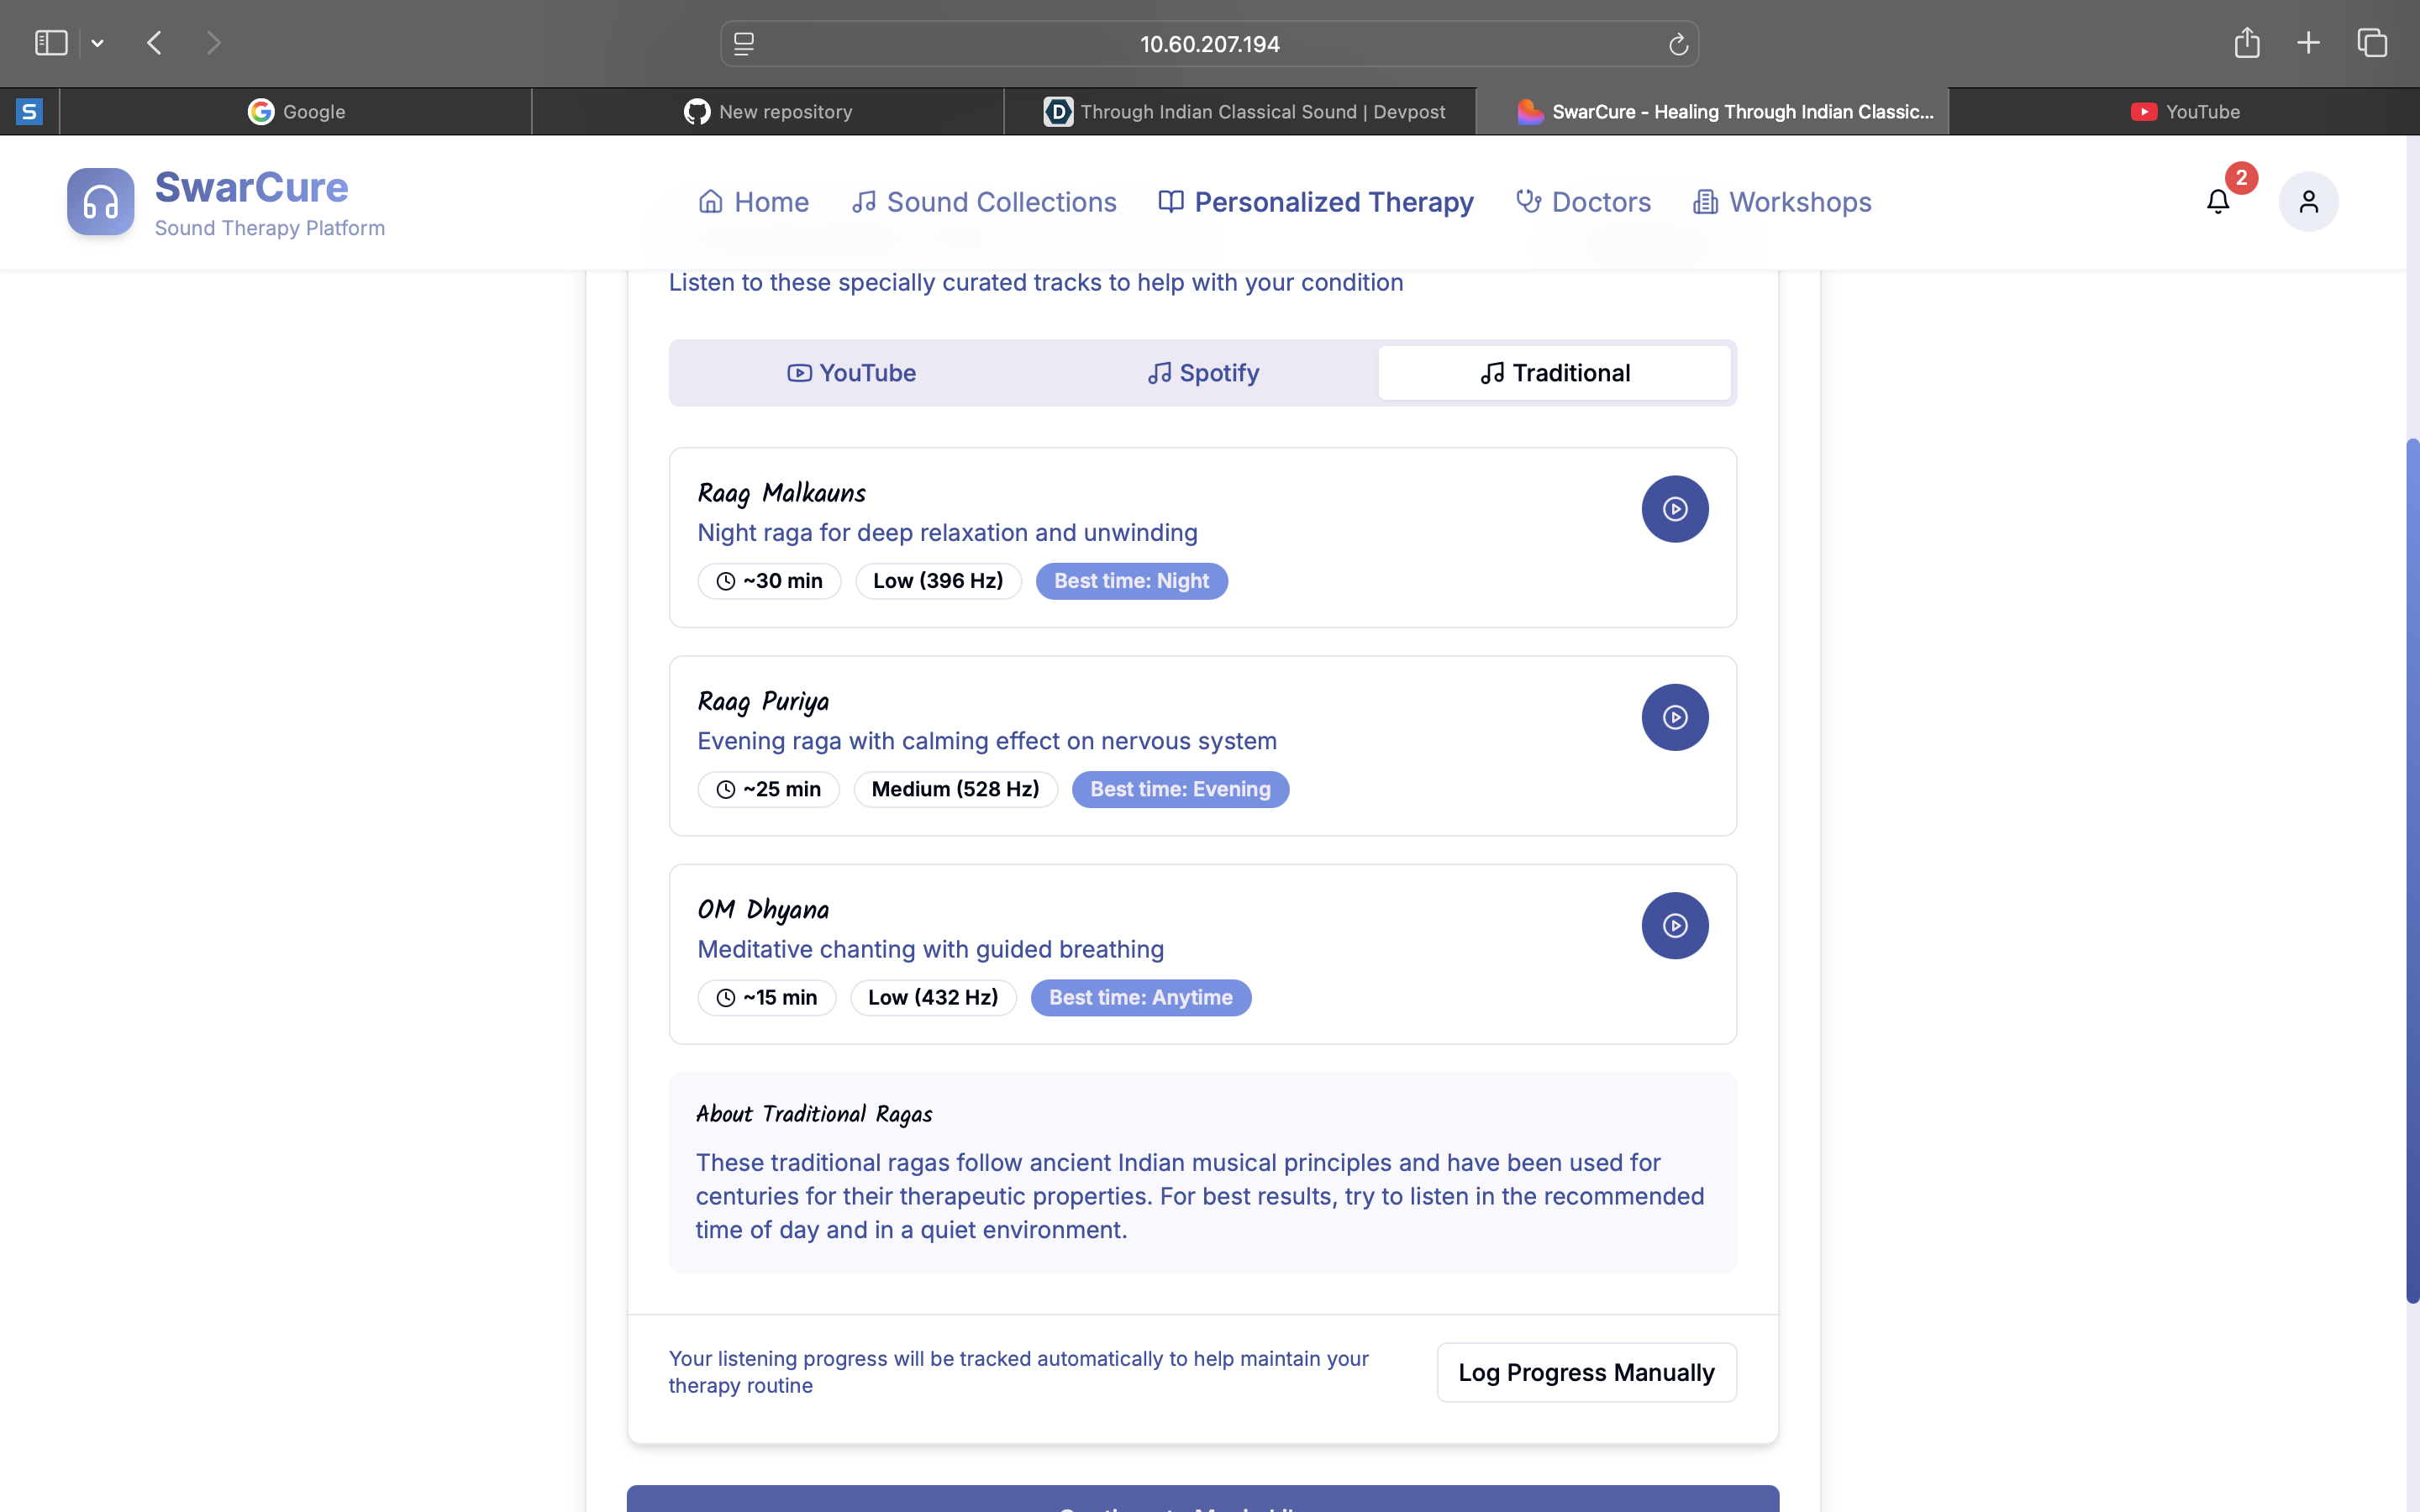
Task: Expand the sidebar dropdown chevron
Action: point(98,43)
